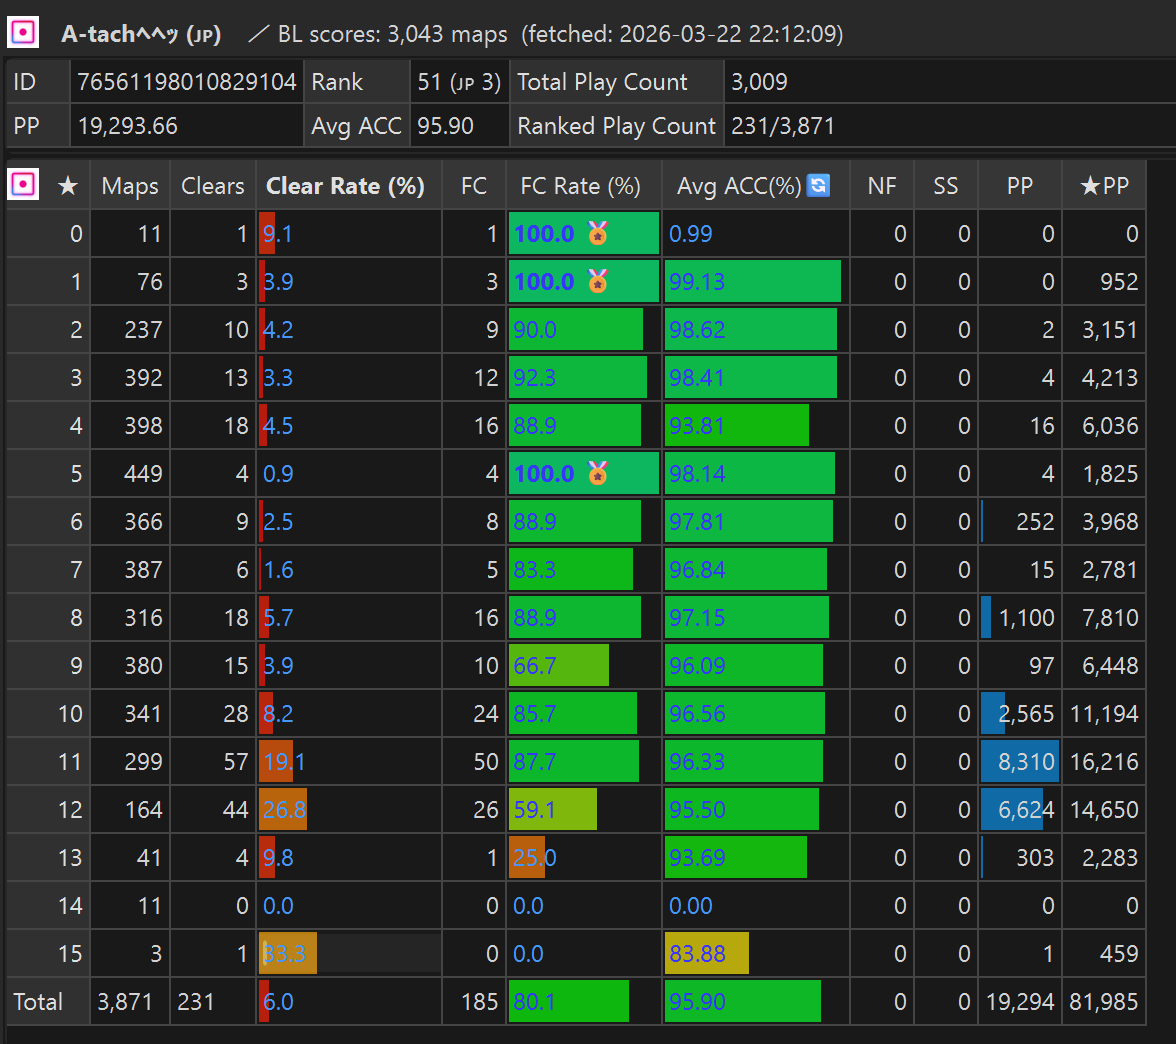Click the star level 14 row label
The width and height of the screenshot is (1176, 1044).
[x=48, y=905]
